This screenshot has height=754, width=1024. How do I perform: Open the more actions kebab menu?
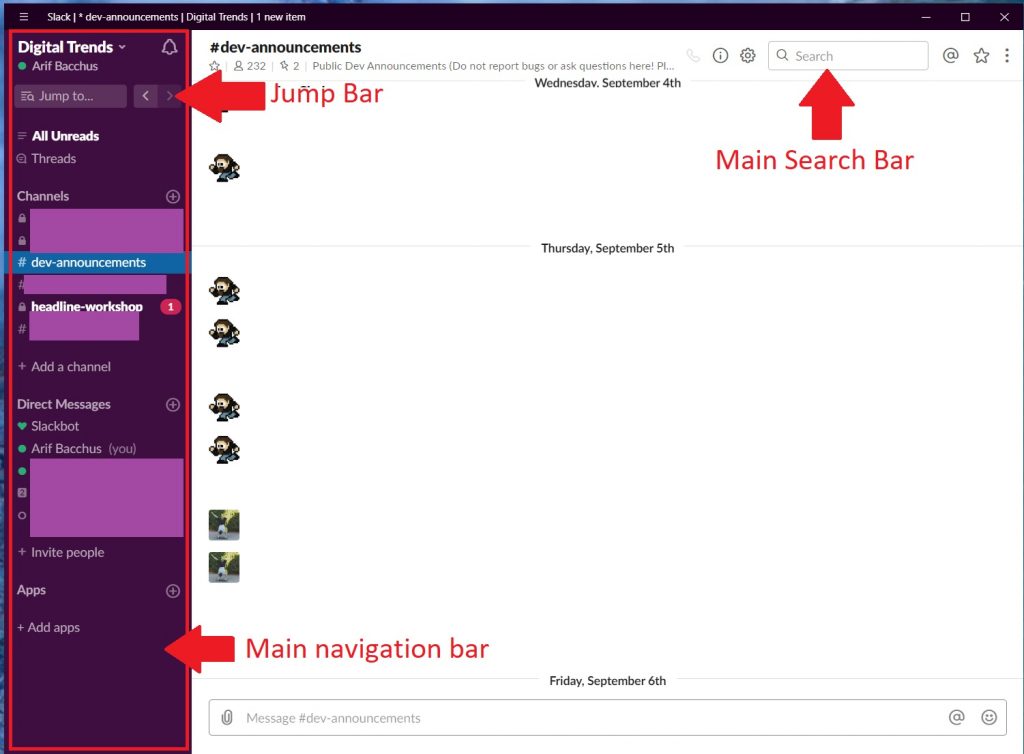pyautogui.click(x=1007, y=56)
